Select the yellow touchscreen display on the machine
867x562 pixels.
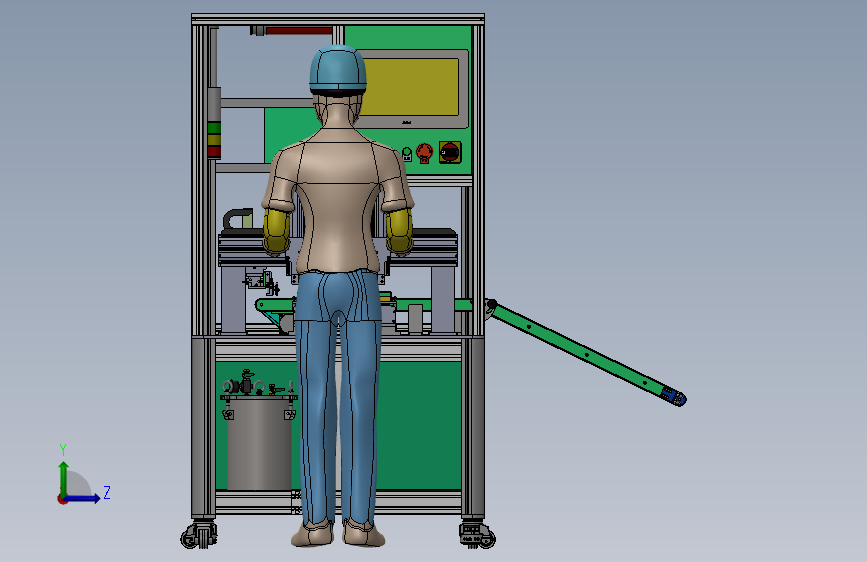tap(411, 87)
